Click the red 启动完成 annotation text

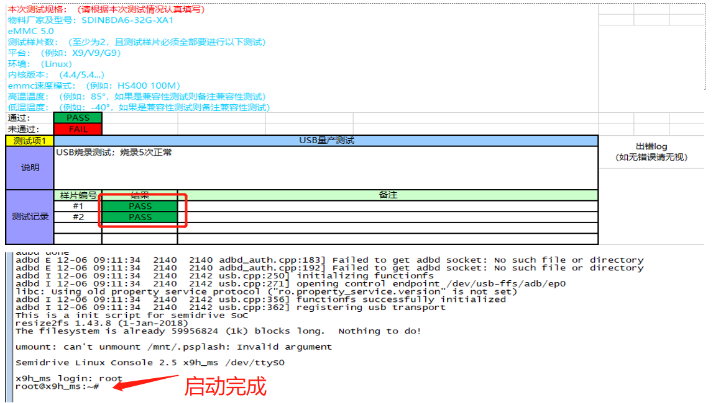click(223, 386)
